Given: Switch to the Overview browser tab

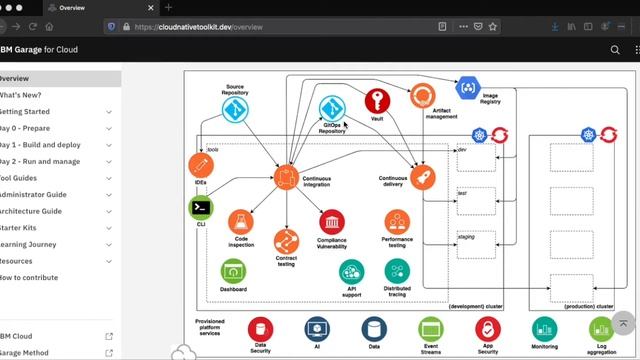Looking at the screenshot, I should [x=100, y=8].
